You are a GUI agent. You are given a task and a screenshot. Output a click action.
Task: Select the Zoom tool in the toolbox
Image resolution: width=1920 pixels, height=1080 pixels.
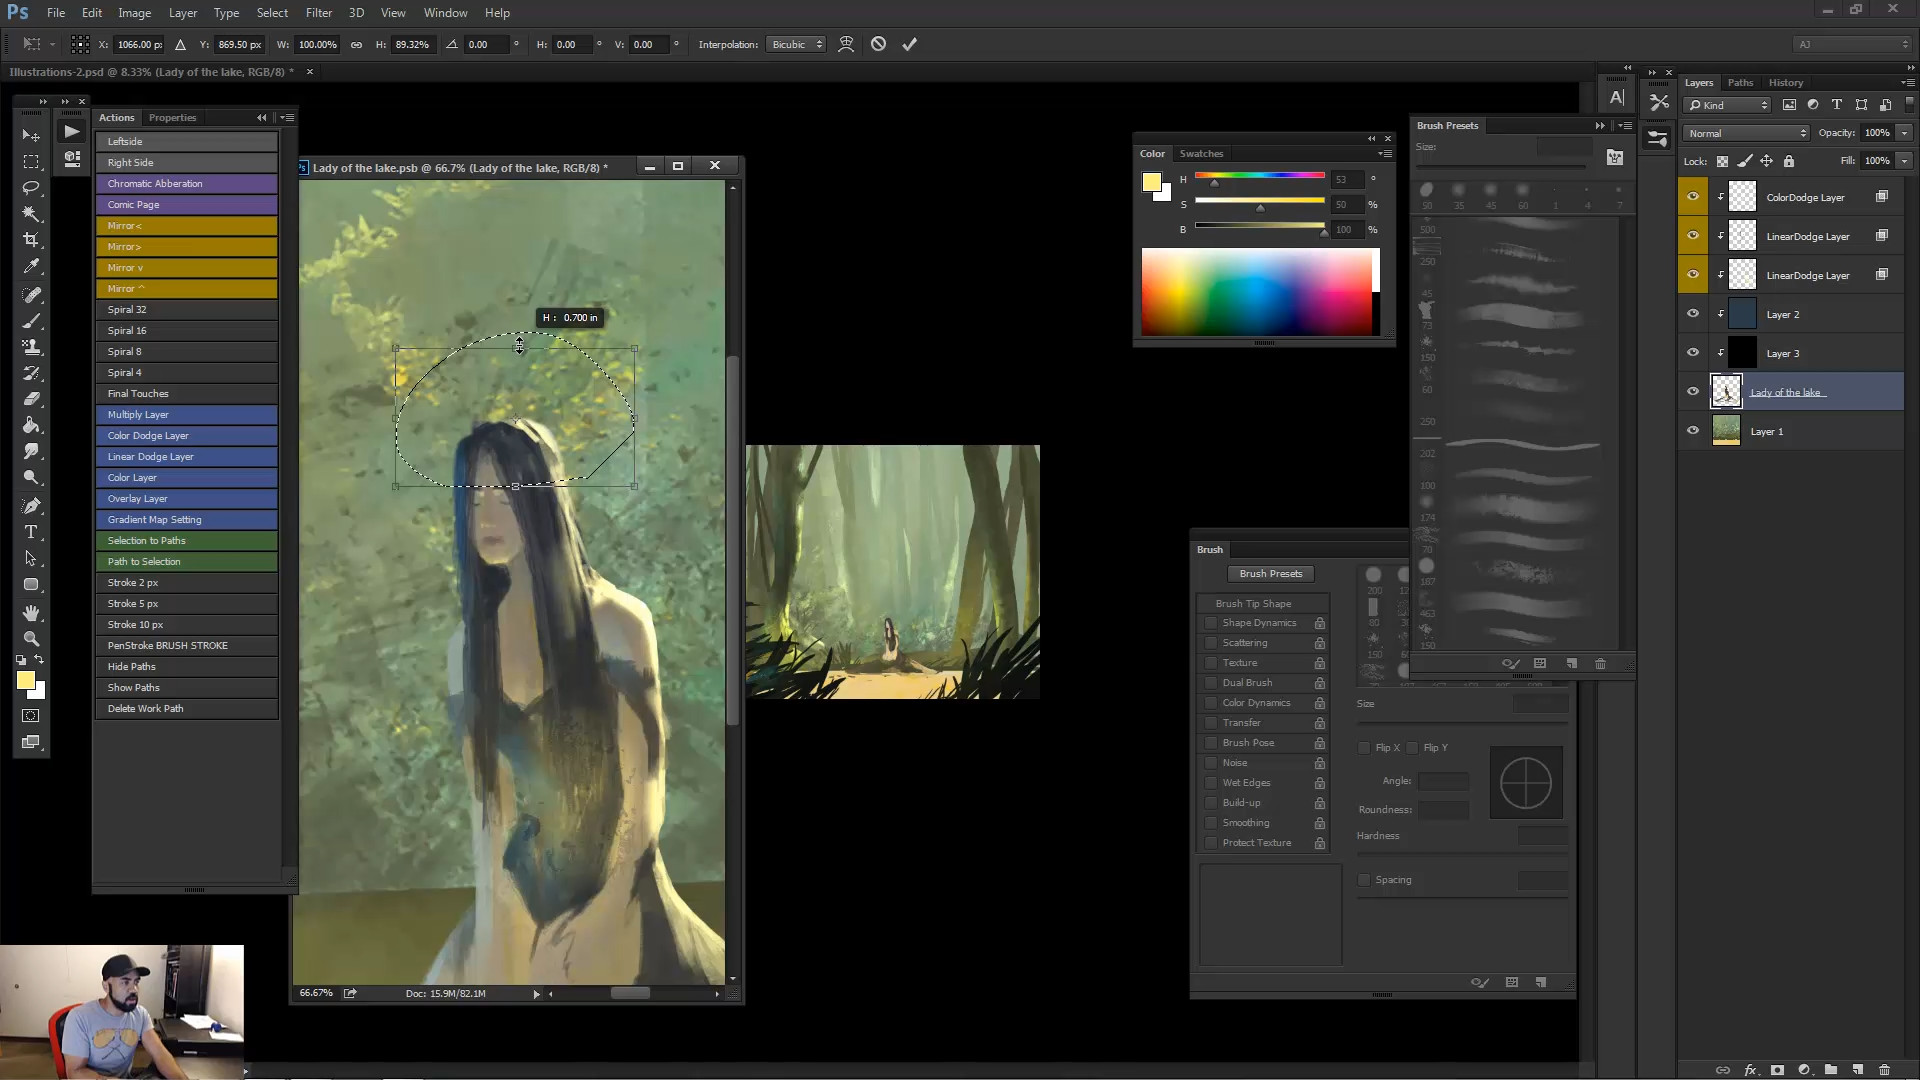31,638
